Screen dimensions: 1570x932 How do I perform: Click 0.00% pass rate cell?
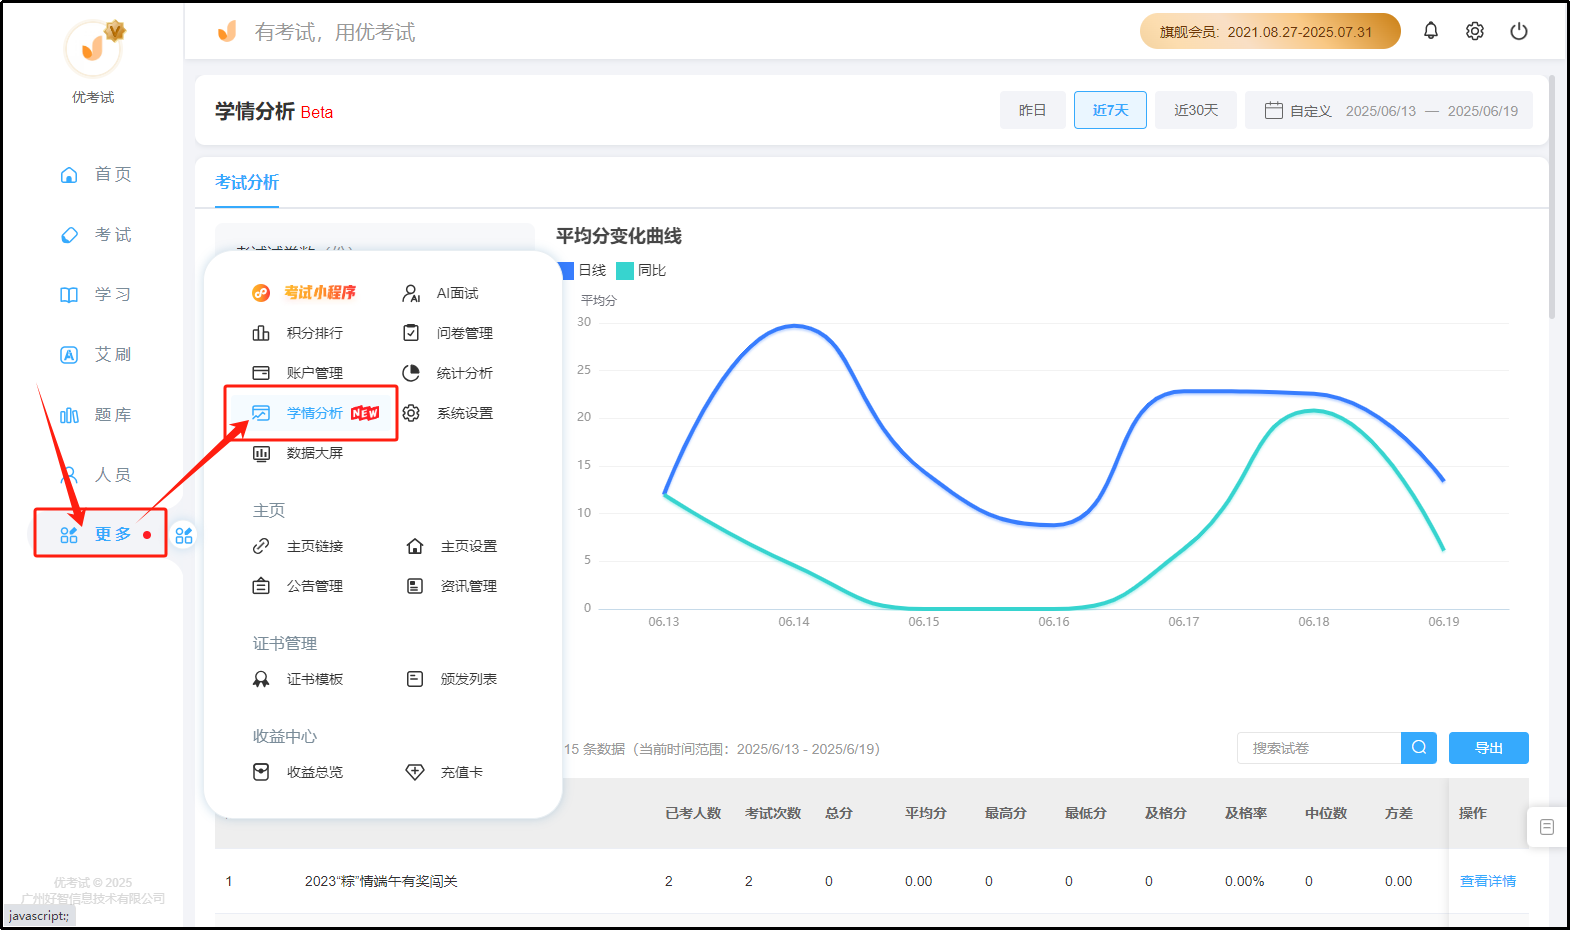click(1245, 881)
